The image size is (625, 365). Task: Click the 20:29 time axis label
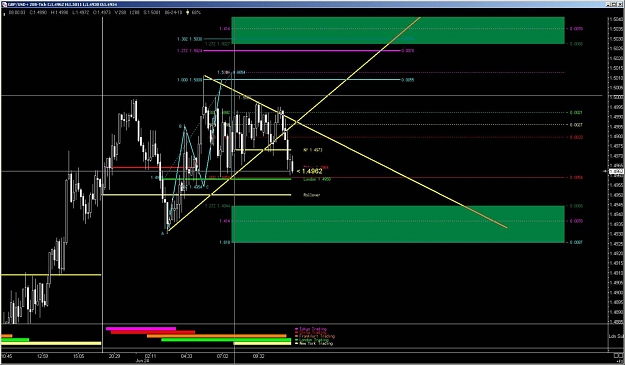pos(114,356)
